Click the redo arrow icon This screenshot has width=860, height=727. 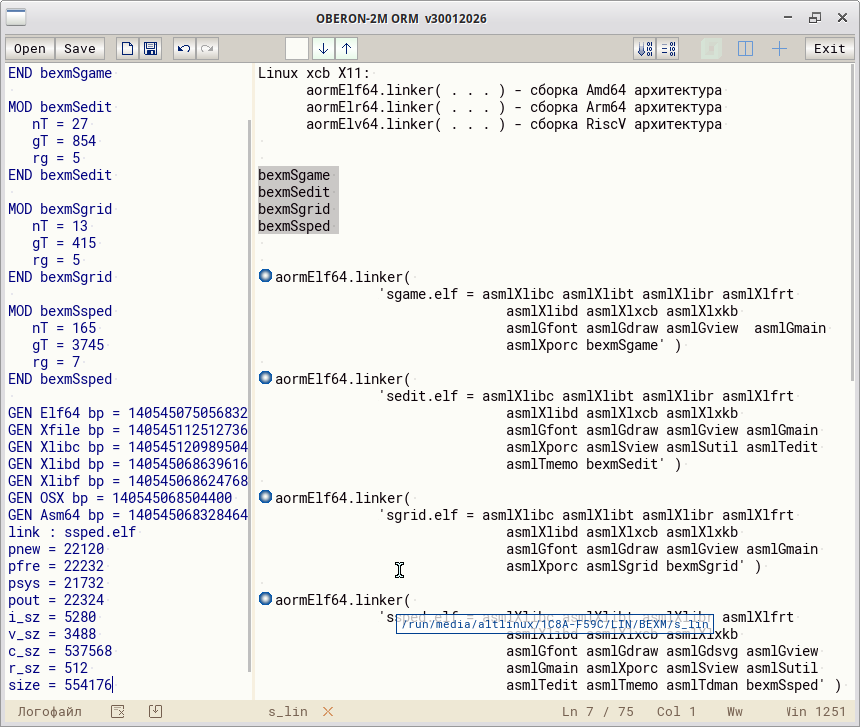[x=208, y=48]
